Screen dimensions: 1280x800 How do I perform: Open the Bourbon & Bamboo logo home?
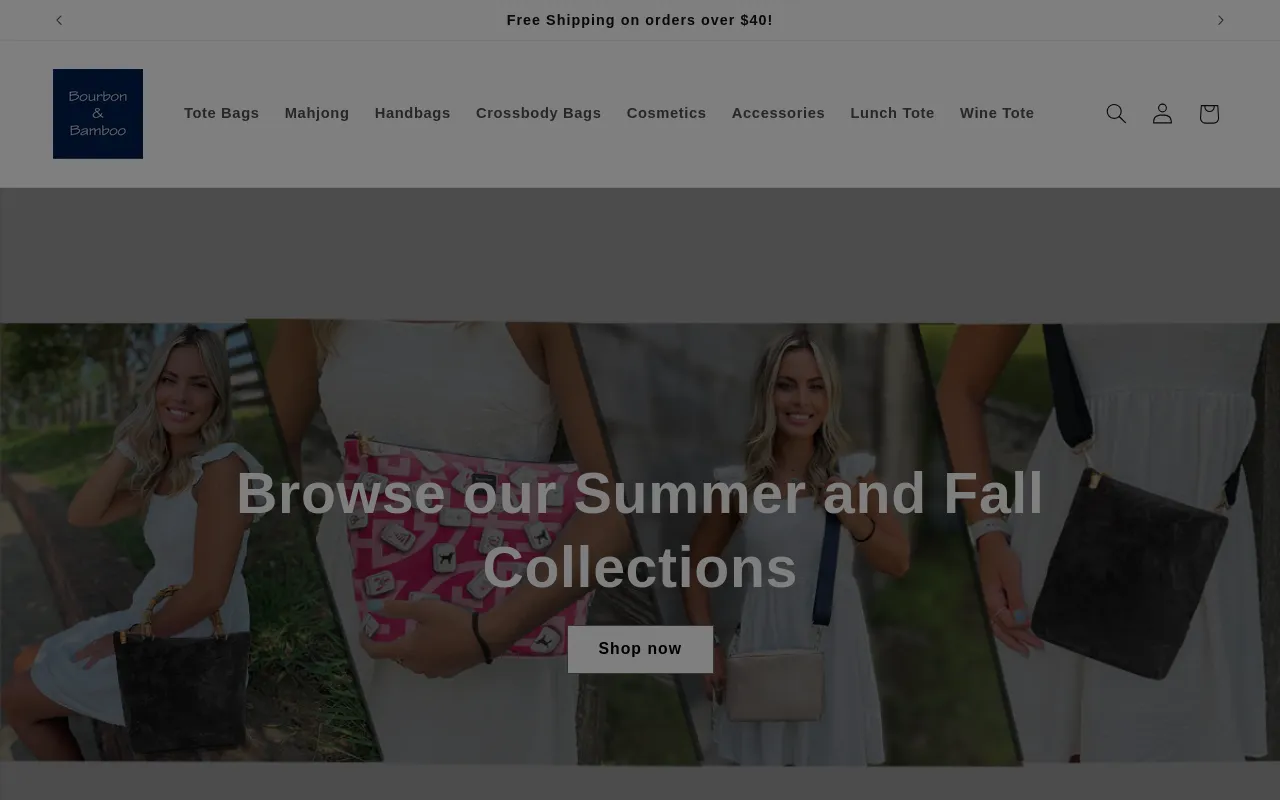point(98,114)
